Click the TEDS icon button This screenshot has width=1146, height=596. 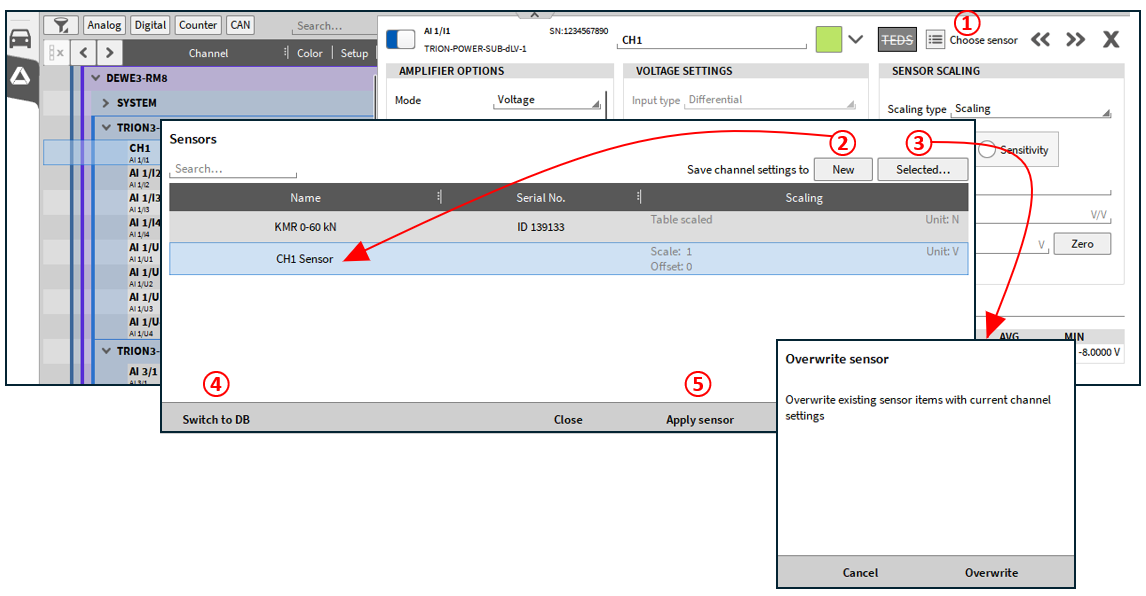click(x=896, y=40)
